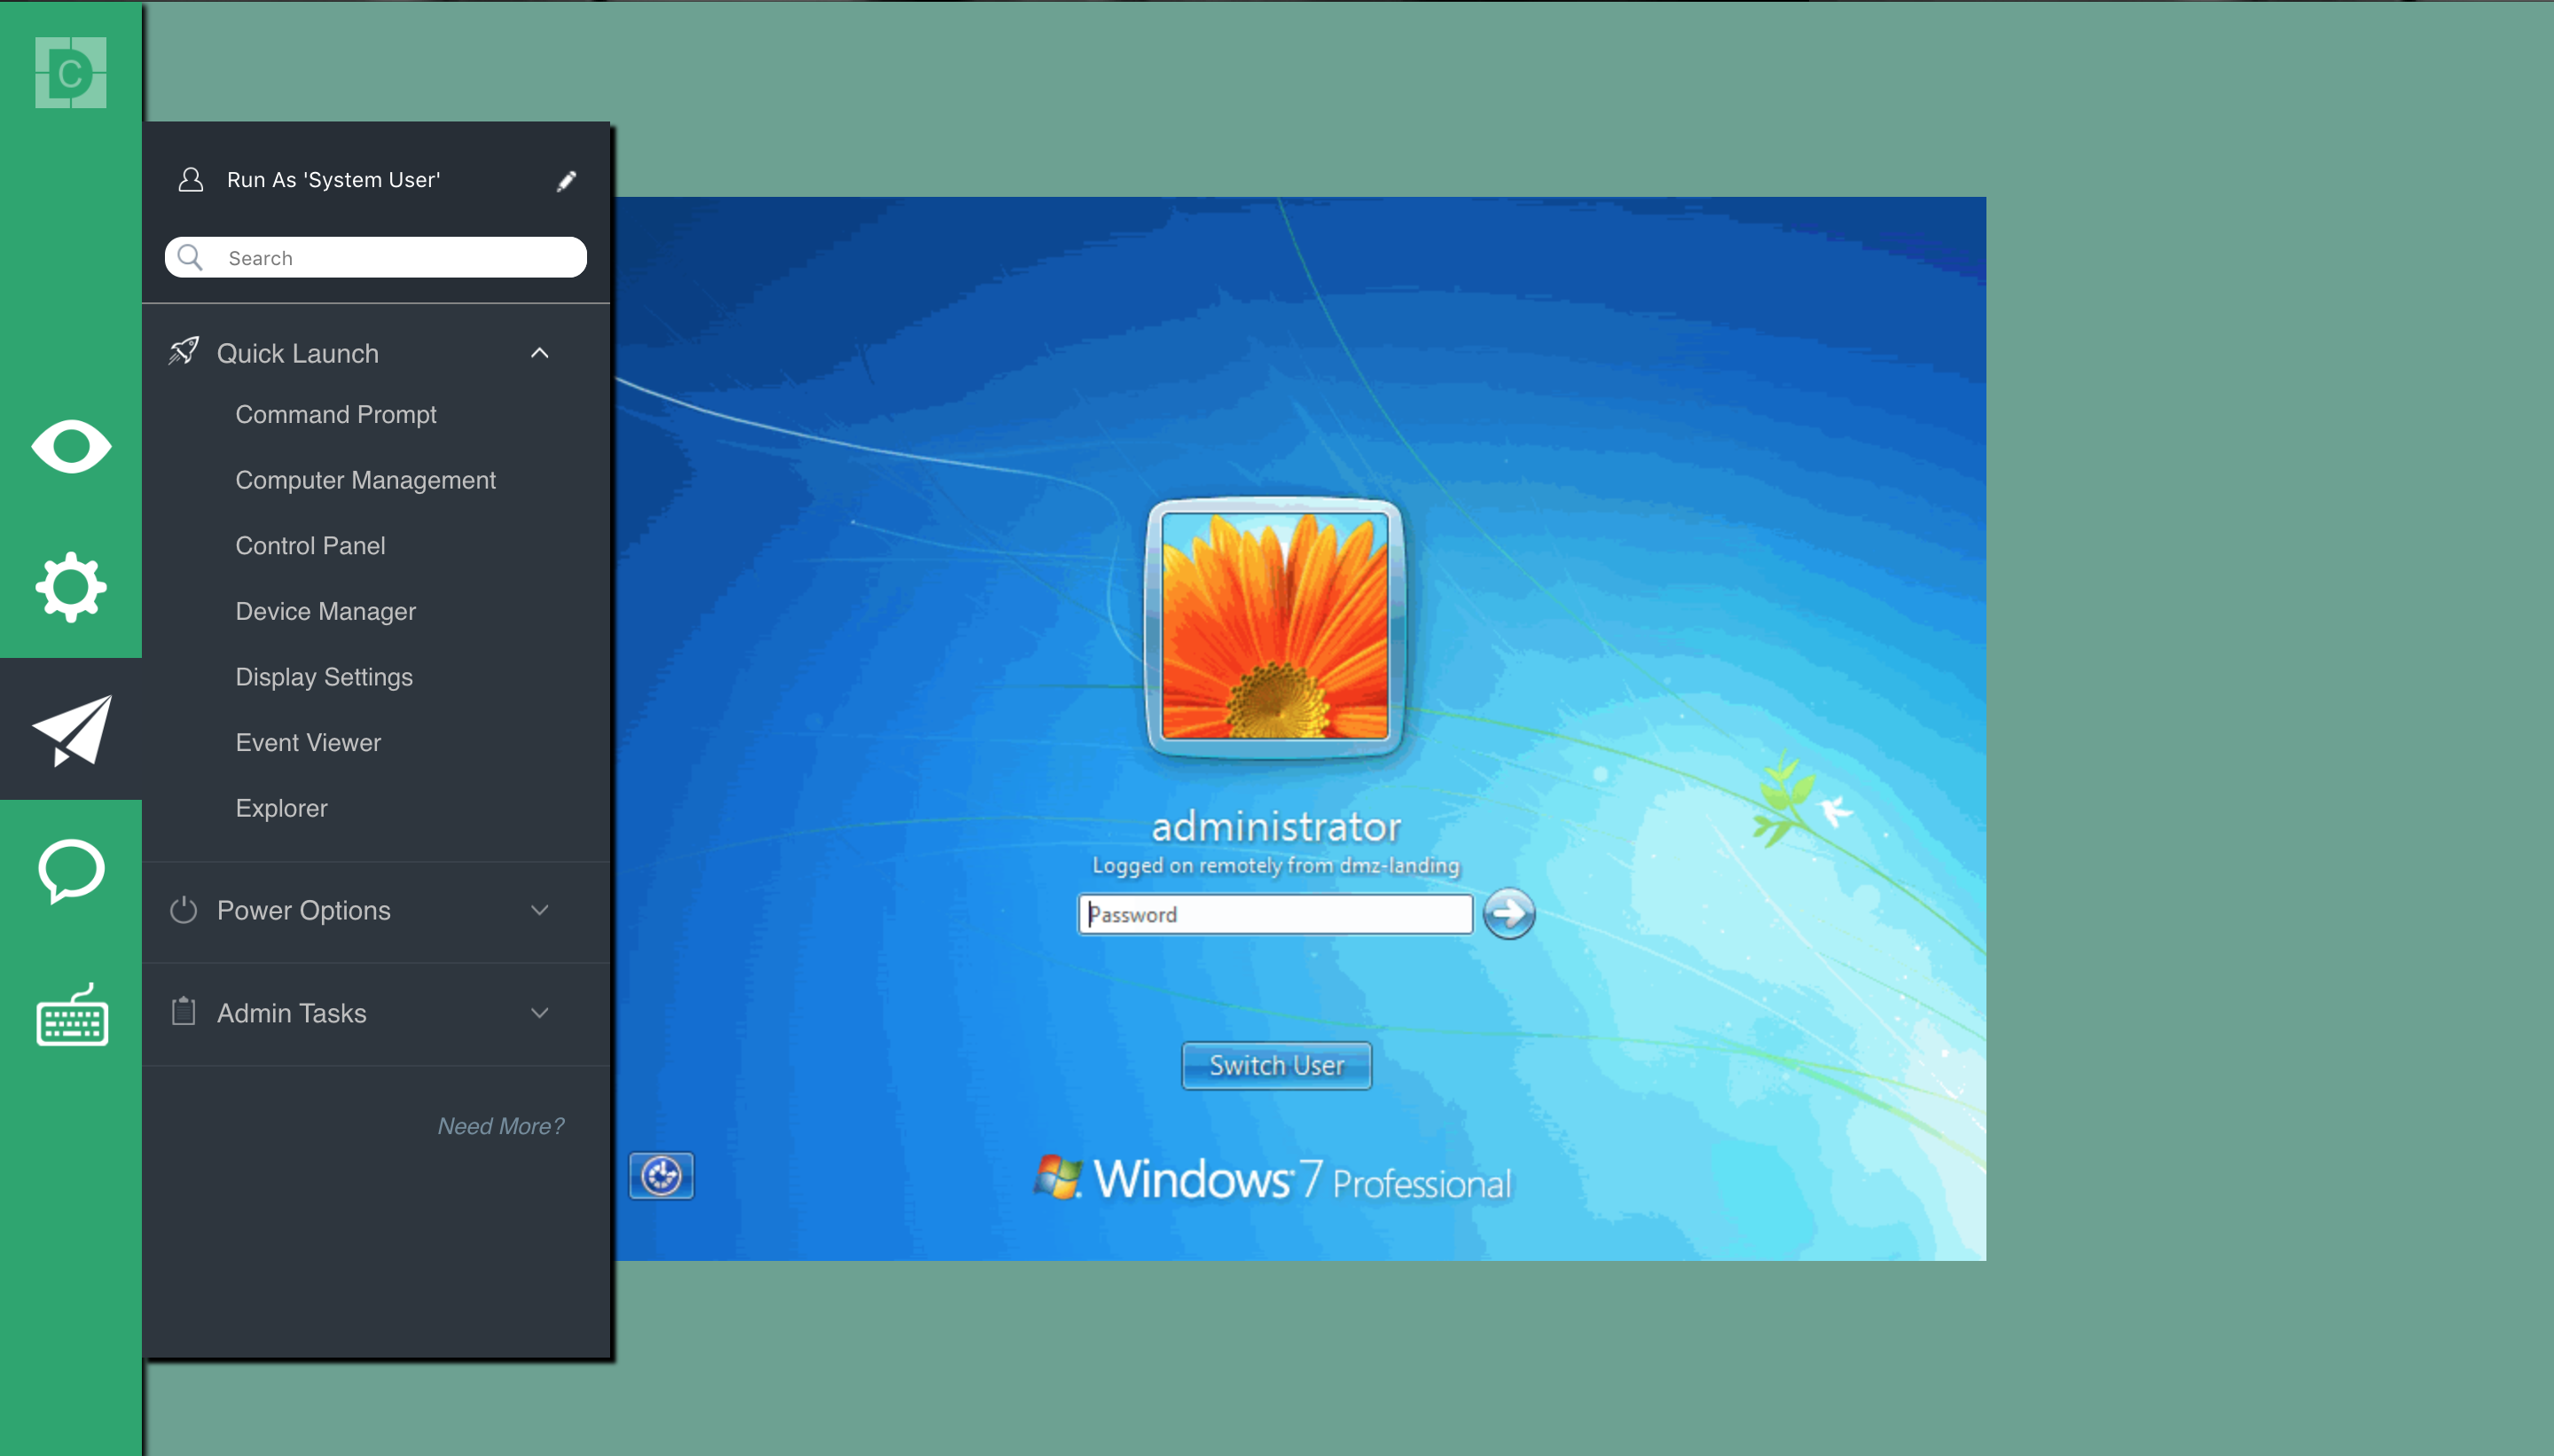Click the Connectwise square logo icon
Screen dimensions: 2554x1456
70,70
